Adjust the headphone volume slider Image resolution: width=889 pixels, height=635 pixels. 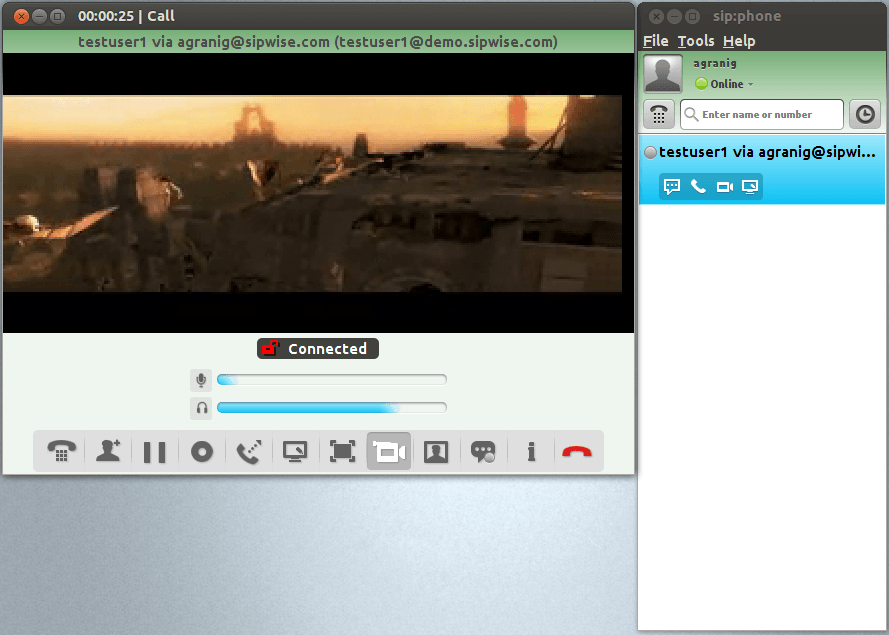(x=331, y=408)
